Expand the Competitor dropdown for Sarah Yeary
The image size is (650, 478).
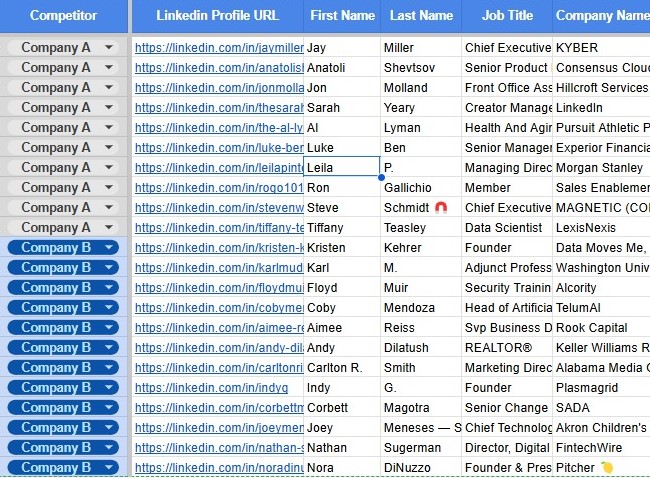point(109,107)
